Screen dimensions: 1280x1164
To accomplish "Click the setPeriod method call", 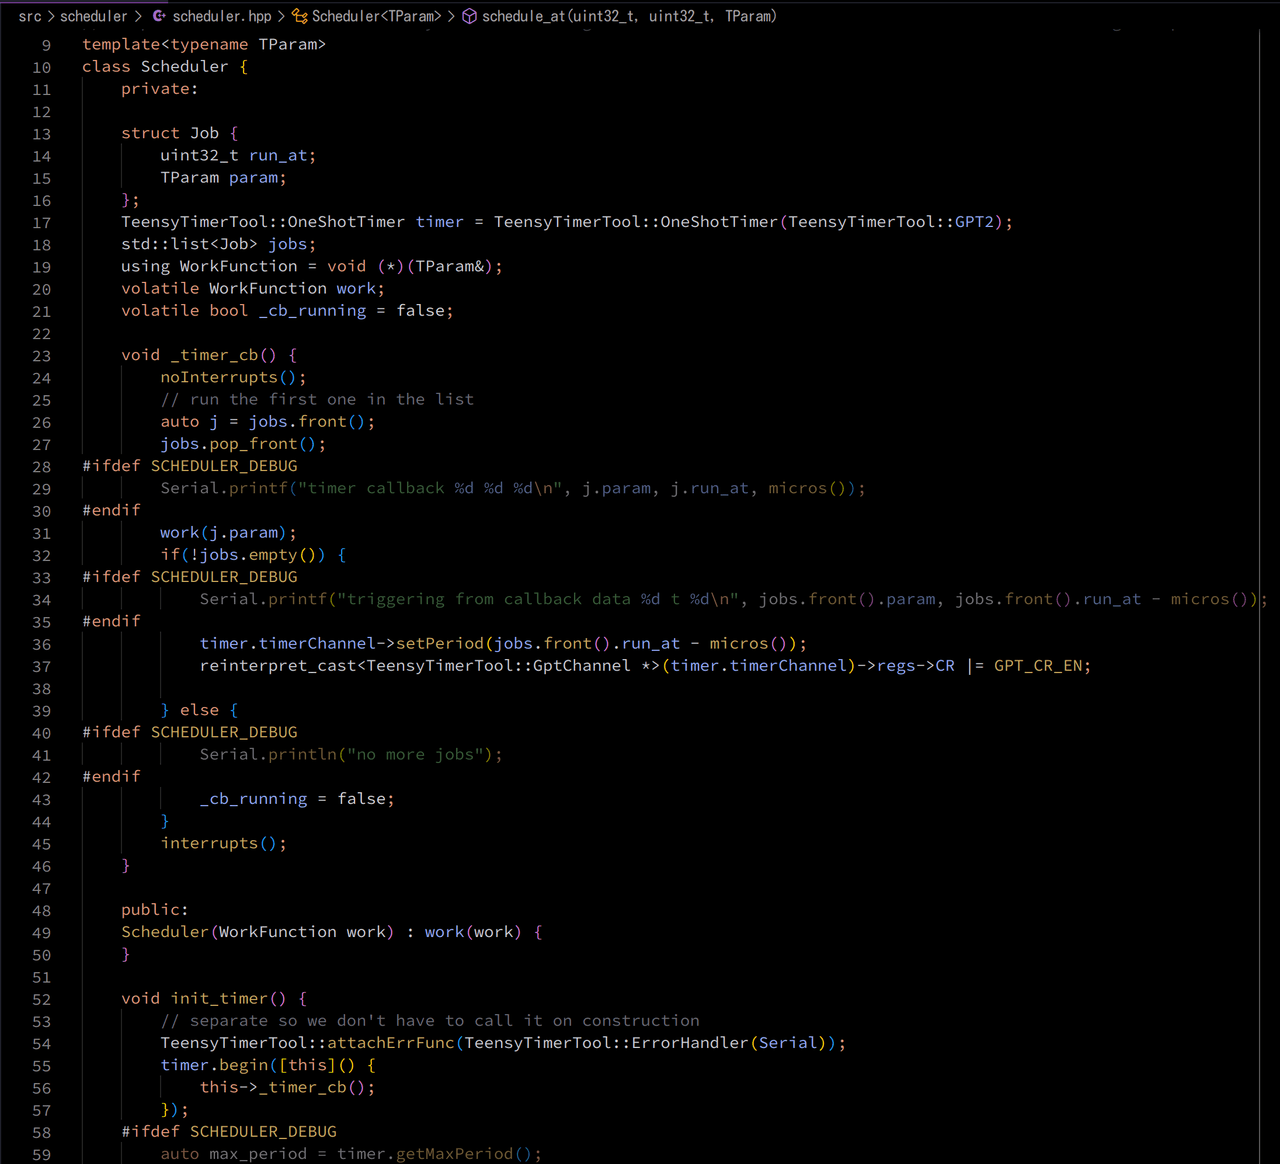I will (440, 643).
